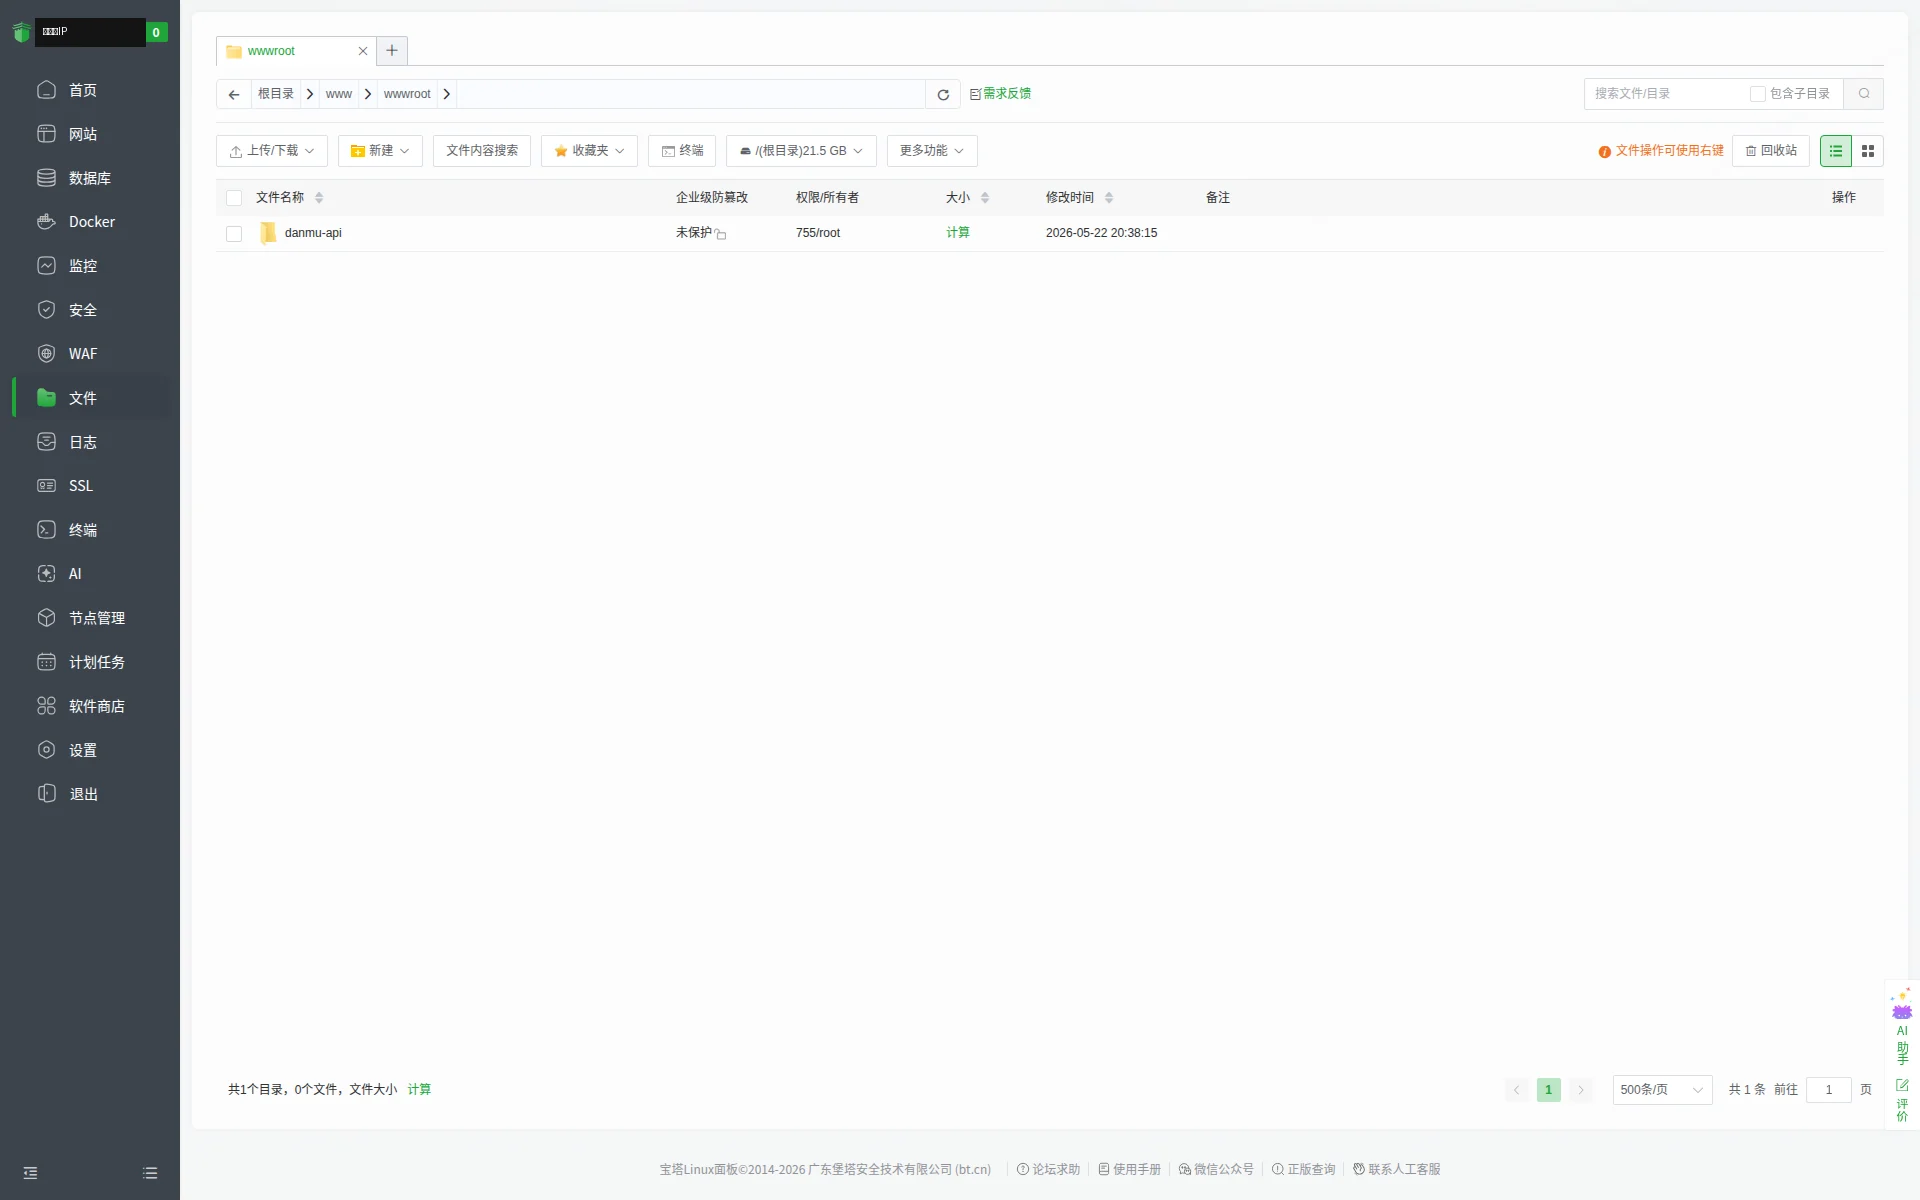Go back with the left arrow
The height and width of the screenshot is (1200, 1920).
(234, 94)
